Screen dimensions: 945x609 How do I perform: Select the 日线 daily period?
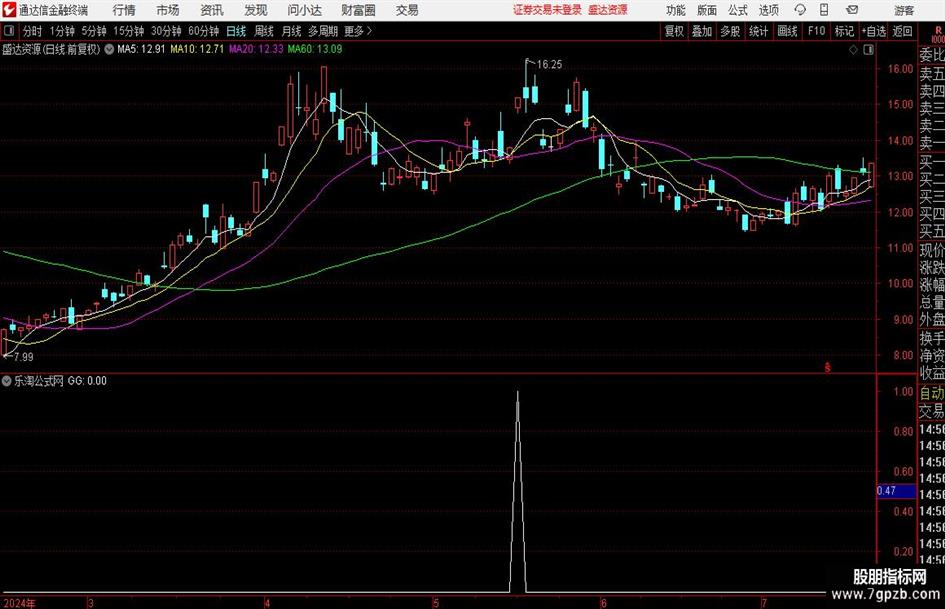[236, 31]
